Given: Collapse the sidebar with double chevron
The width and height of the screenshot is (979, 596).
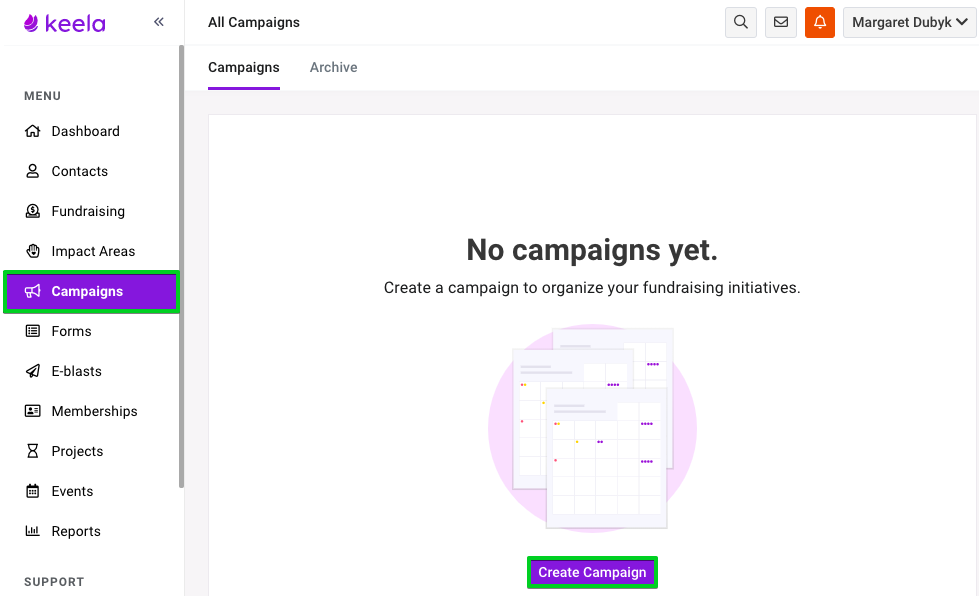Looking at the screenshot, I should coord(159,22).
